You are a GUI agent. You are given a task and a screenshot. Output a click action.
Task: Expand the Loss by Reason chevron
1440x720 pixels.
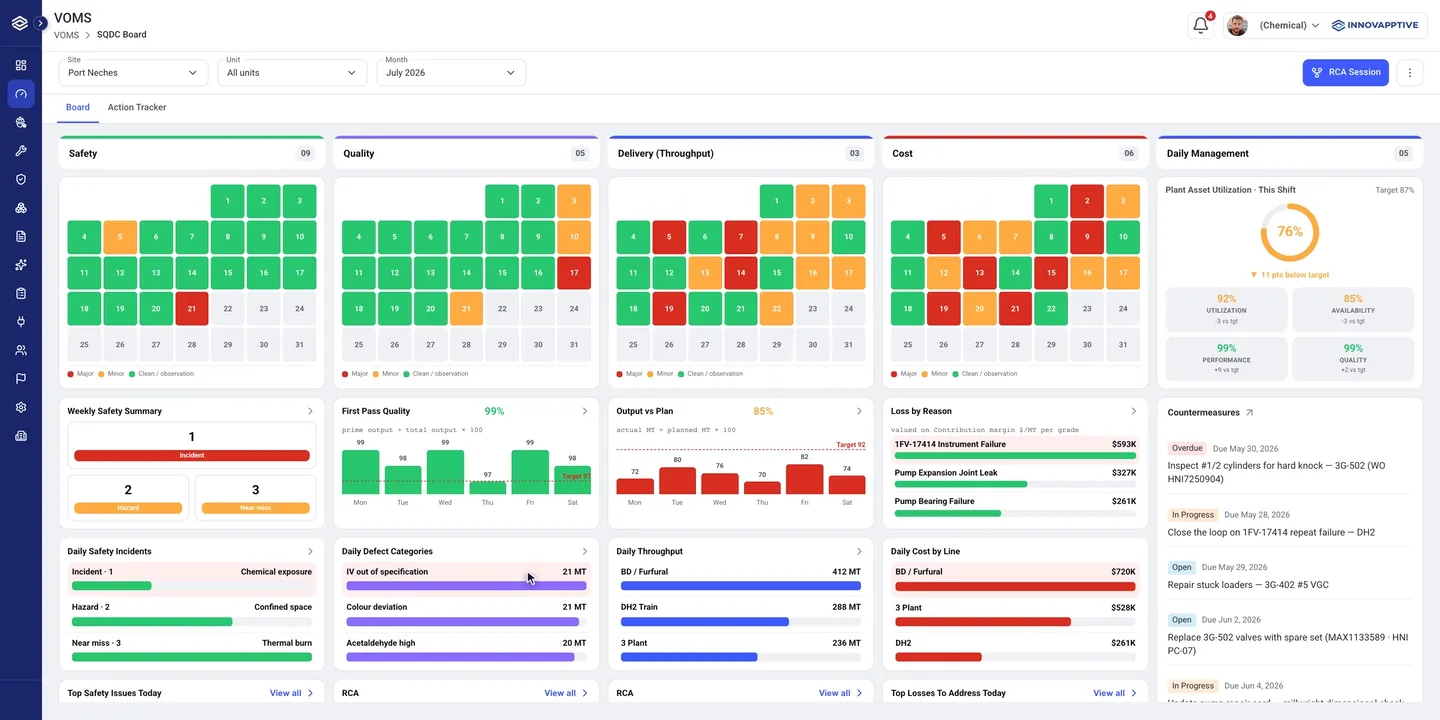(x=1133, y=411)
